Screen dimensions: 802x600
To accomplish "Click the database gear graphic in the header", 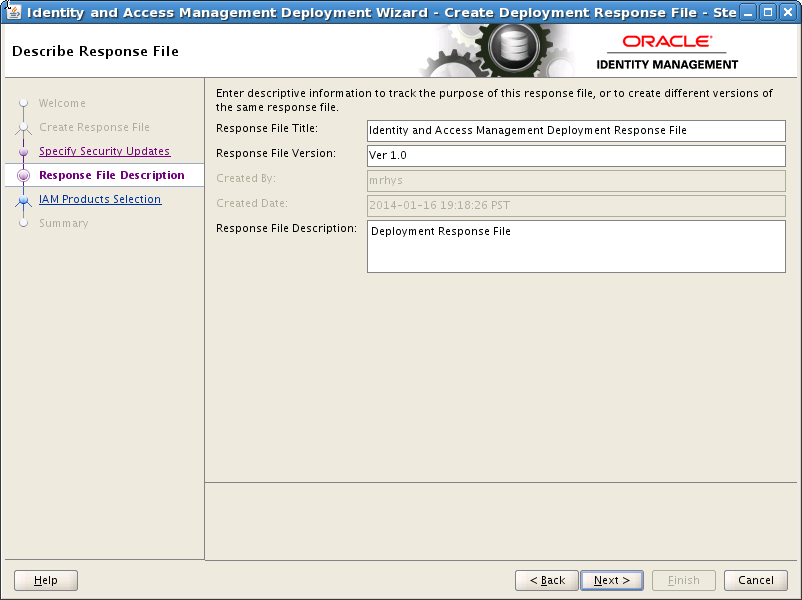I will (513, 47).
